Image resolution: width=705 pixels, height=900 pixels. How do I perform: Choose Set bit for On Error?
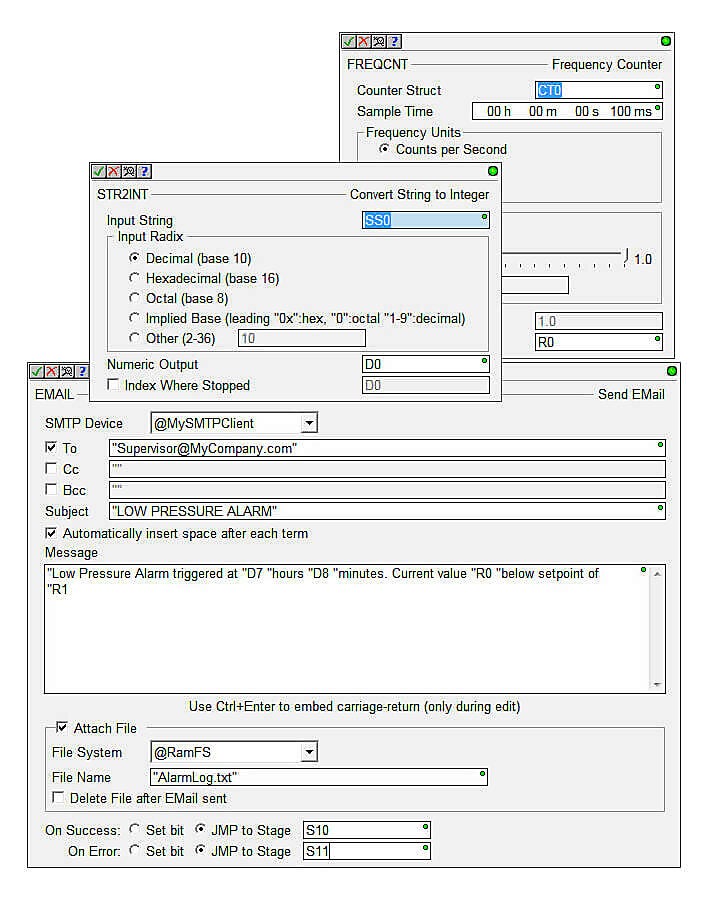pos(134,850)
